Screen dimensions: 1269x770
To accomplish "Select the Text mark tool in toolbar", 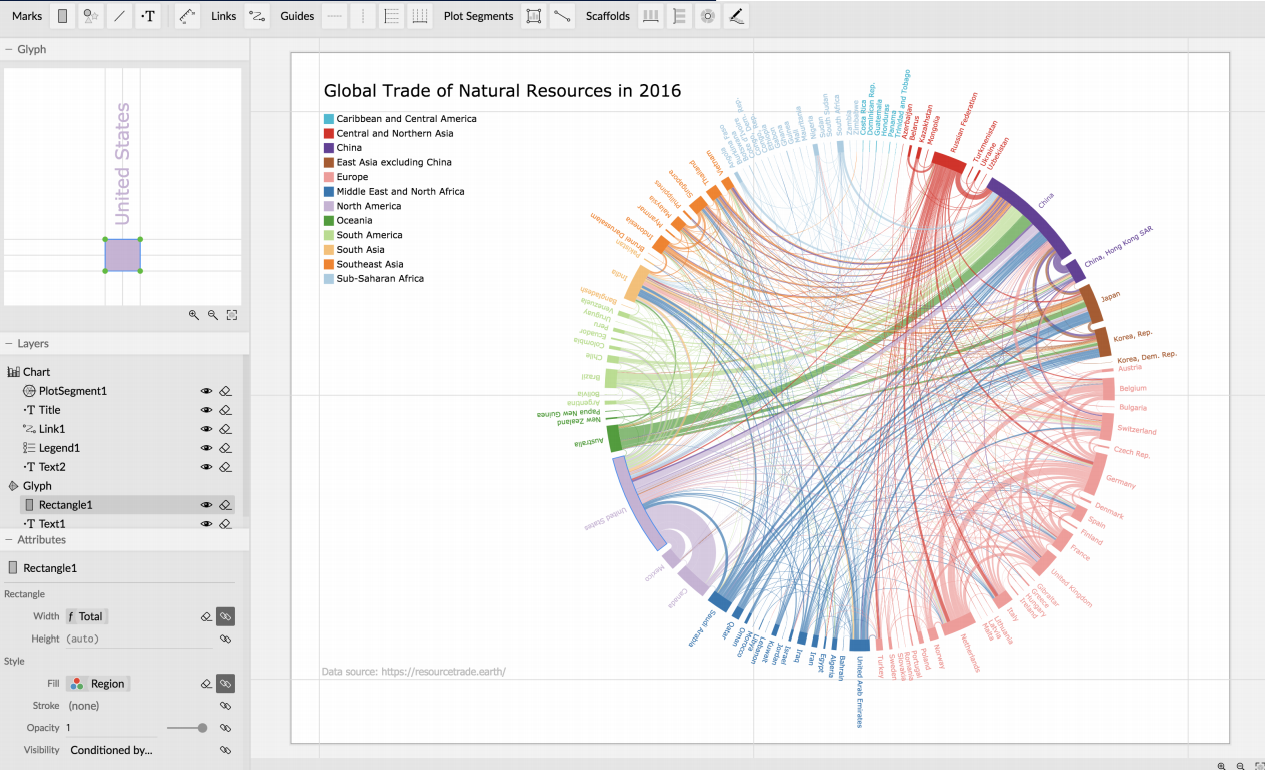I will 148,16.
